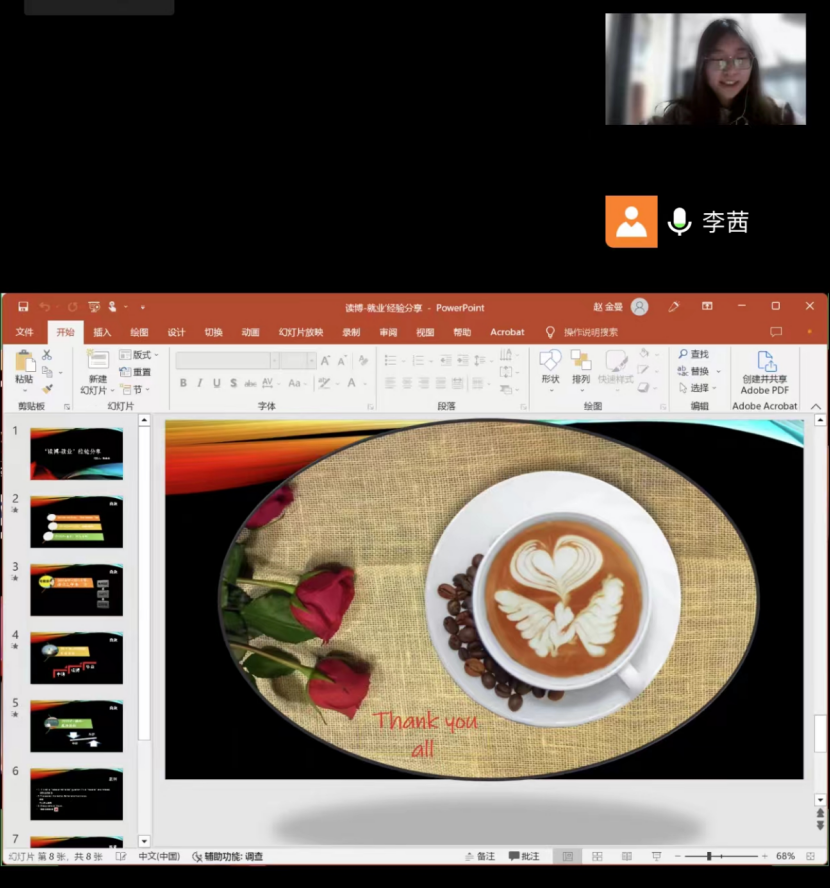Select slide 3 thumbnail
The image size is (830, 889).
coord(76,590)
